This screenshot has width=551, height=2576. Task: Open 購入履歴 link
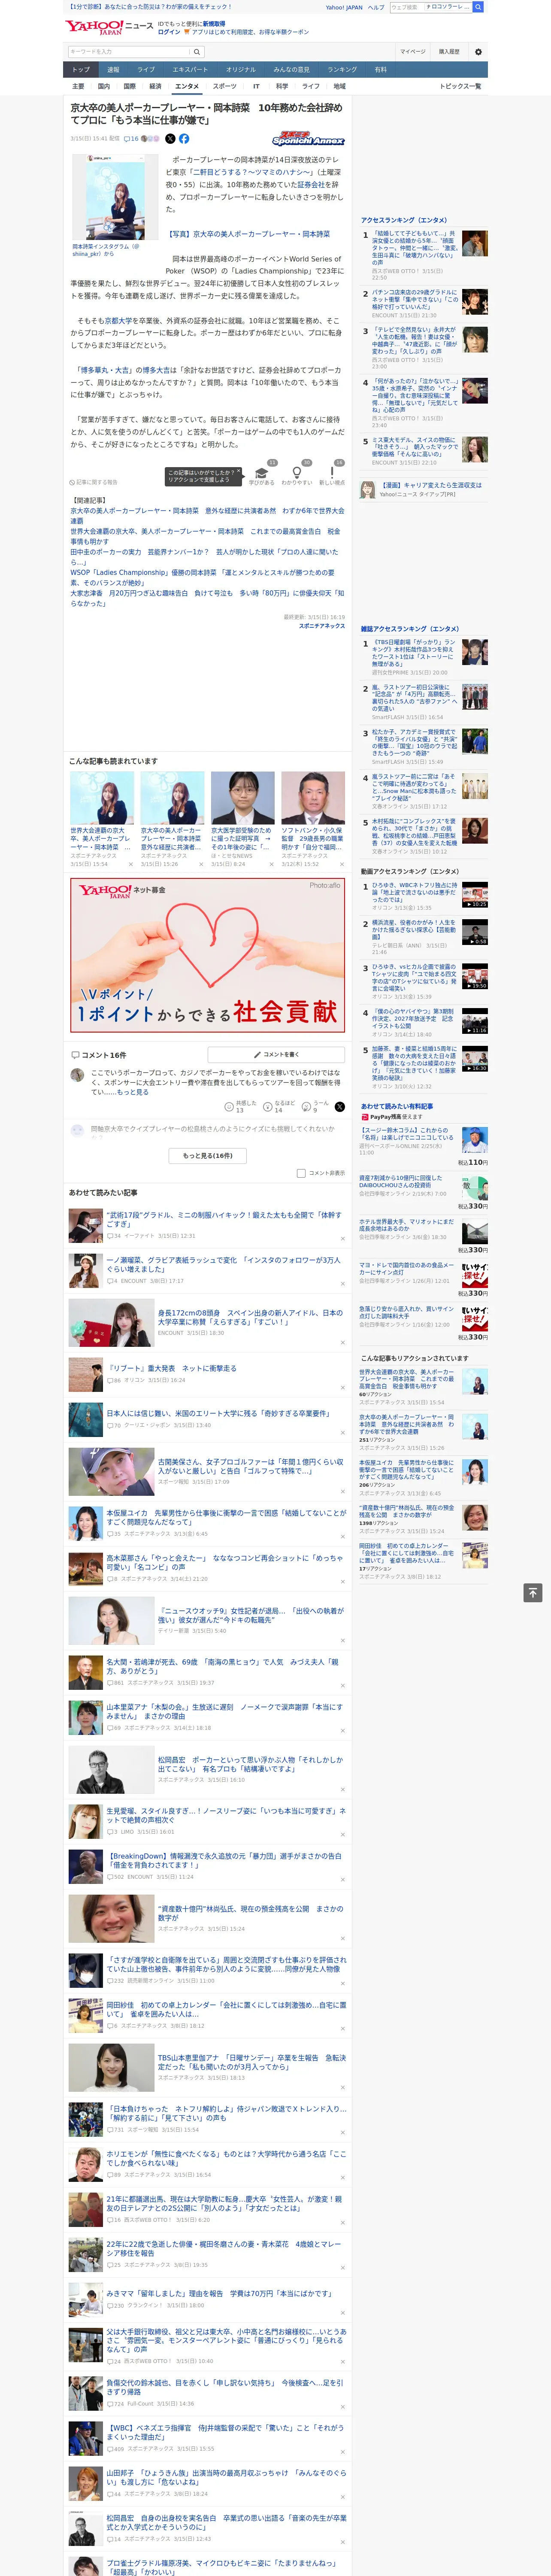pos(449,52)
